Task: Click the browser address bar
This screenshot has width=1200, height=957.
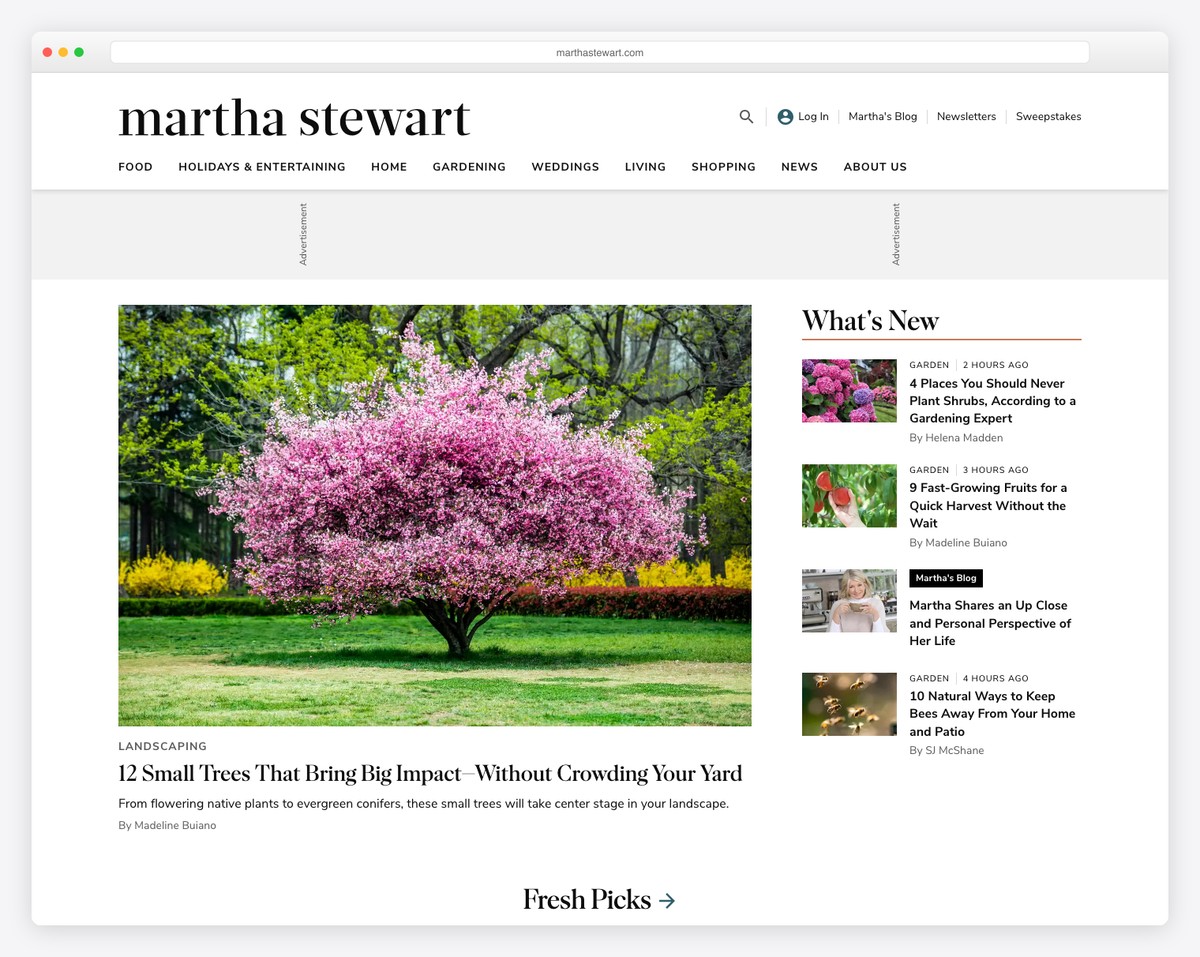Action: (x=600, y=51)
